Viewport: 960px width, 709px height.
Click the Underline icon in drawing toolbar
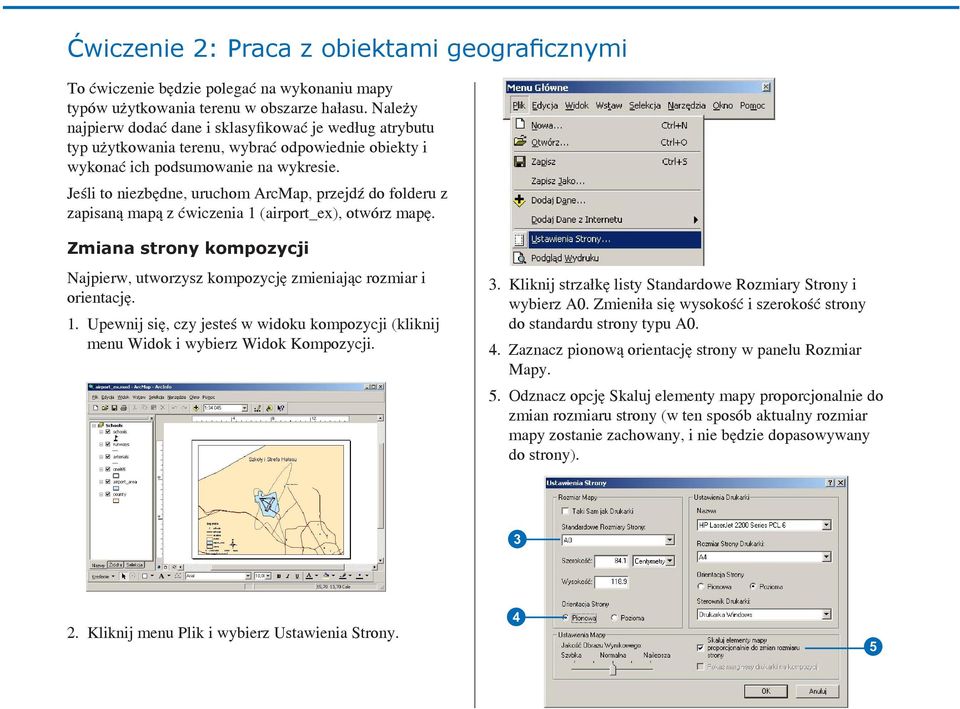pos(297,576)
